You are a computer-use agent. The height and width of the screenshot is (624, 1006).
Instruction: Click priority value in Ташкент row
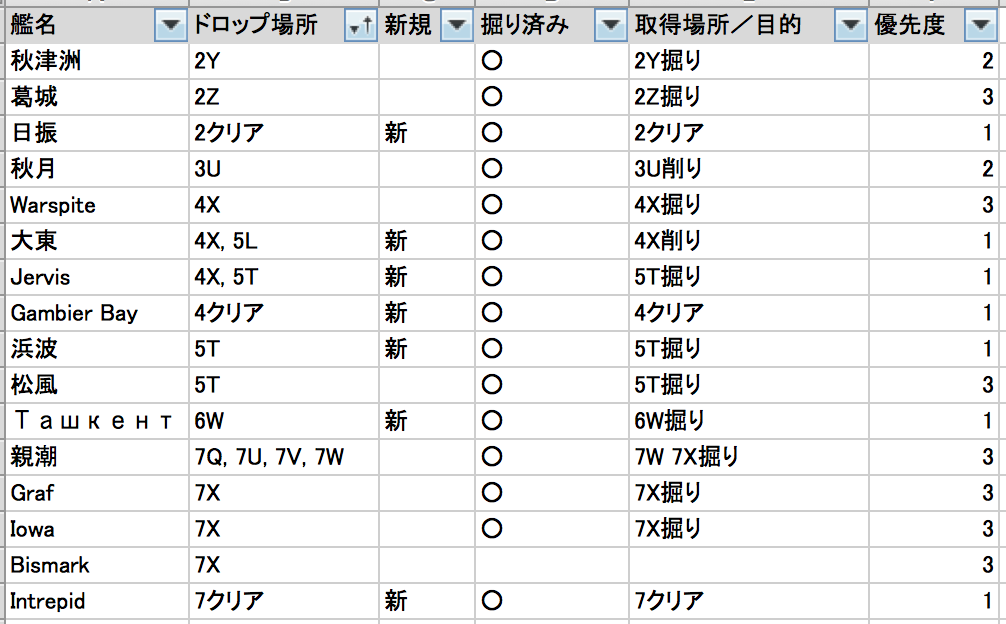coord(989,421)
